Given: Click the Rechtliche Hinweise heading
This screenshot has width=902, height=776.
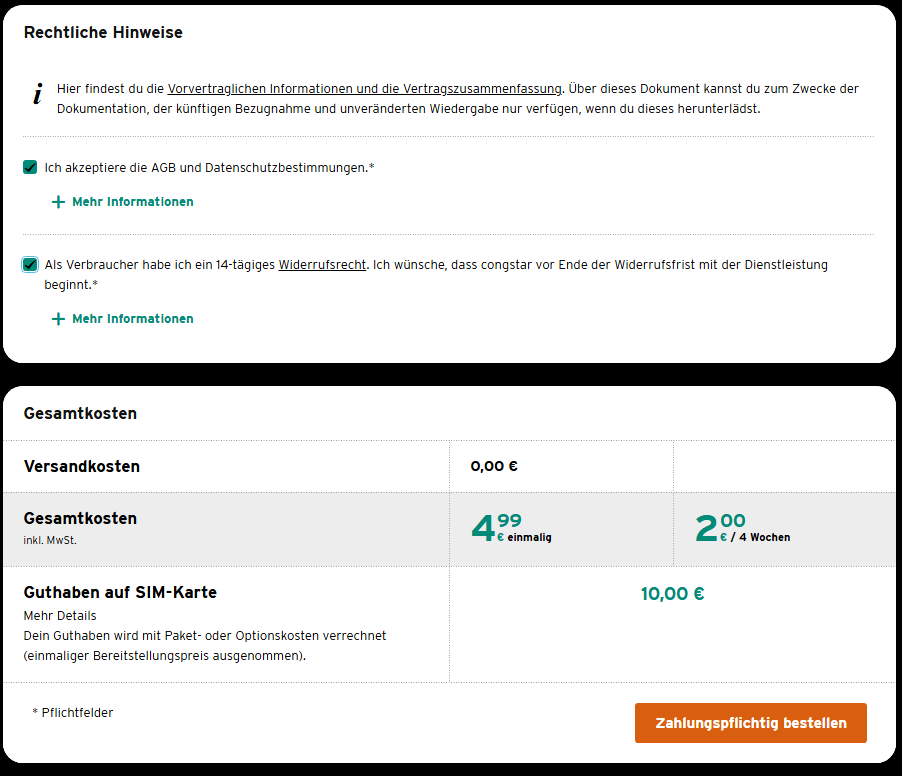Looking at the screenshot, I should coord(103,33).
